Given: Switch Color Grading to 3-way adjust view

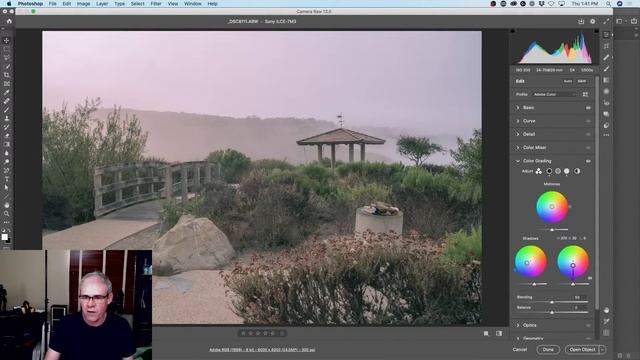Looking at the screenshot, I should coord(539,171).
